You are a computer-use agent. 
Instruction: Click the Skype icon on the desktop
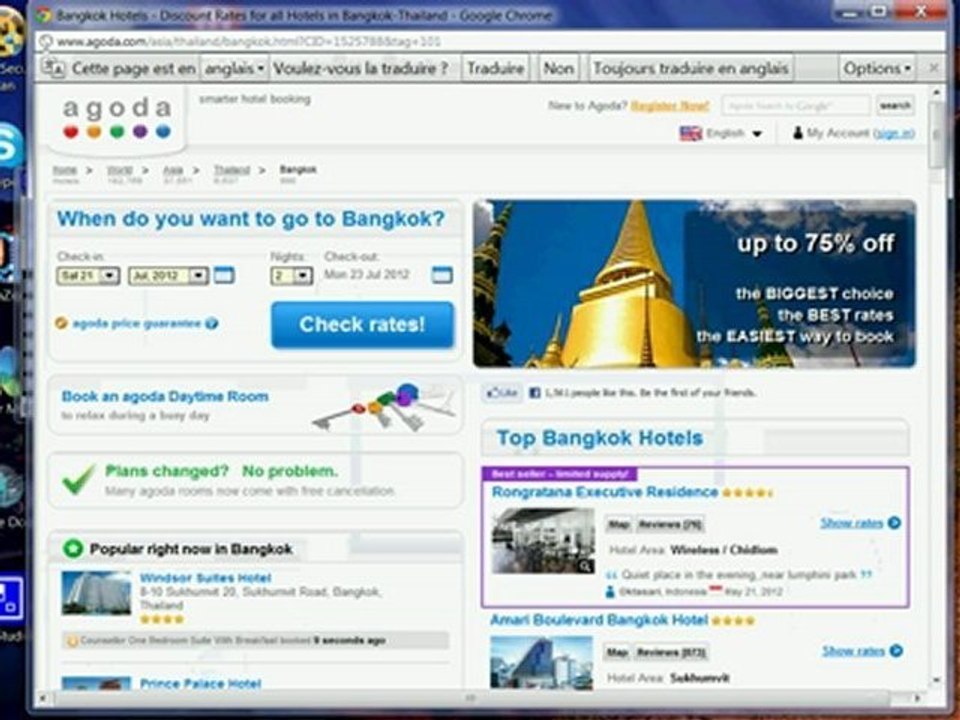(9, 144)
